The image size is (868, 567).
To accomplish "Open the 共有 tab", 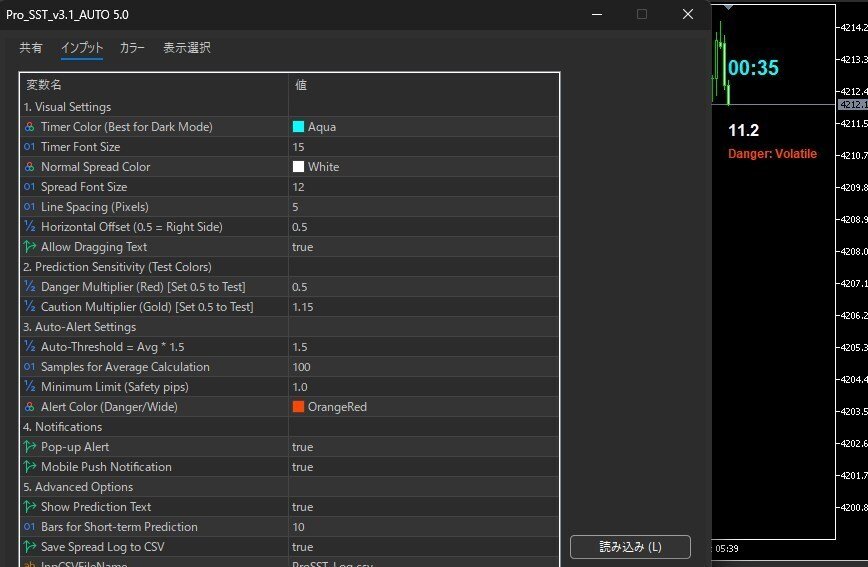I will [31, 48].
